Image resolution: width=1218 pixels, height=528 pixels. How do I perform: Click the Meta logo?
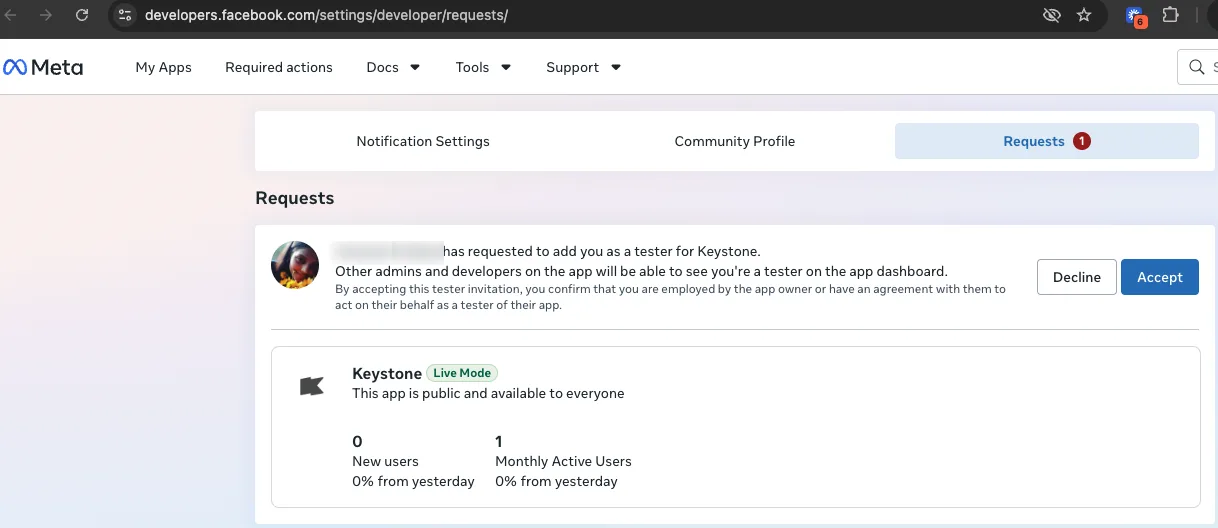(43, 67)
